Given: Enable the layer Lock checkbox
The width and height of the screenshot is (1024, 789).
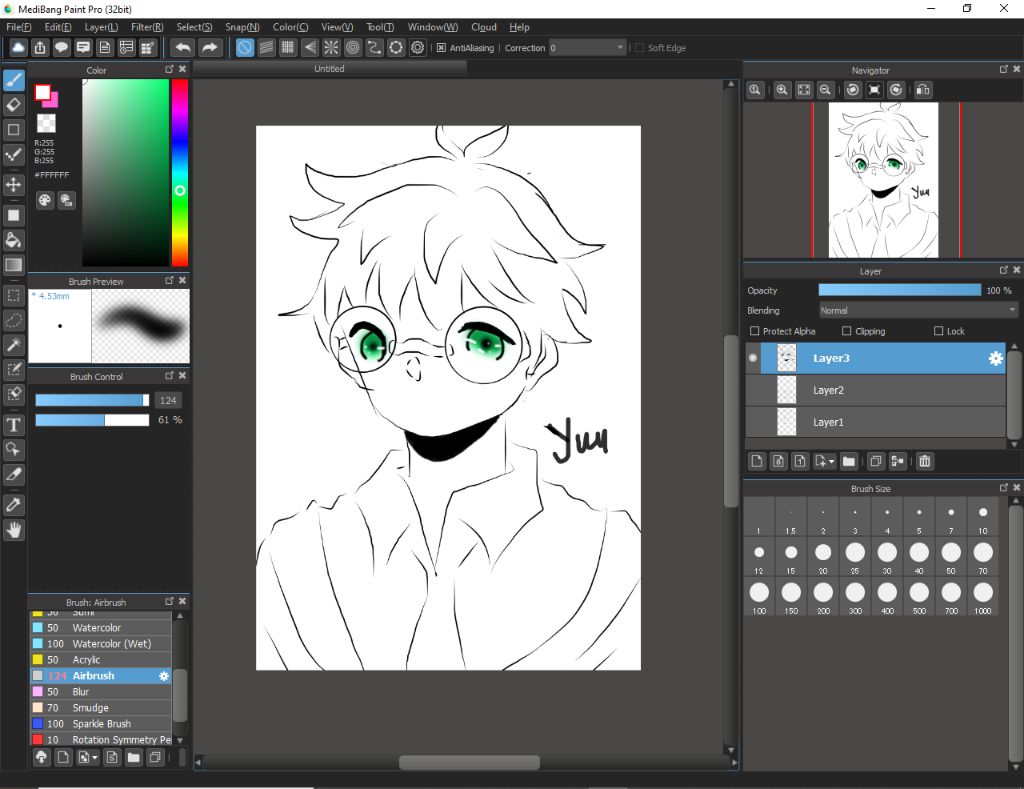Looking at the screenshot, I should 938,331.
